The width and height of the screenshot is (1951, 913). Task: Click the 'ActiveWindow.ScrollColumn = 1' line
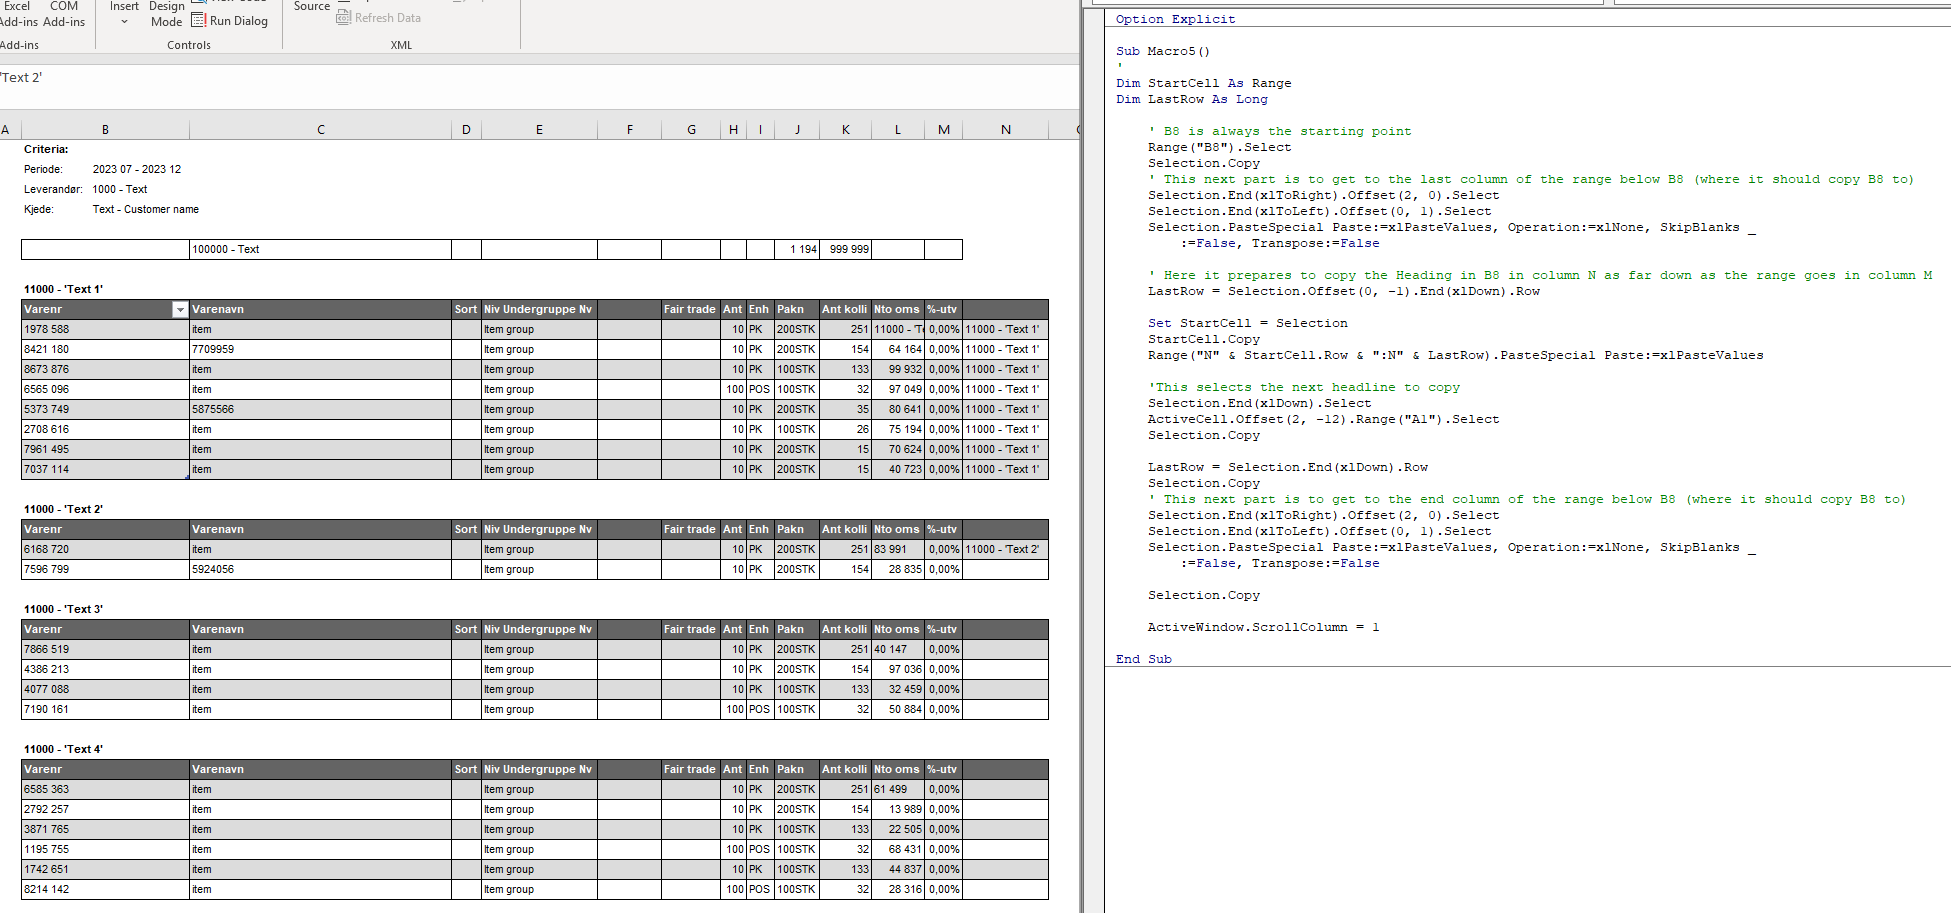pos(1264,627)
